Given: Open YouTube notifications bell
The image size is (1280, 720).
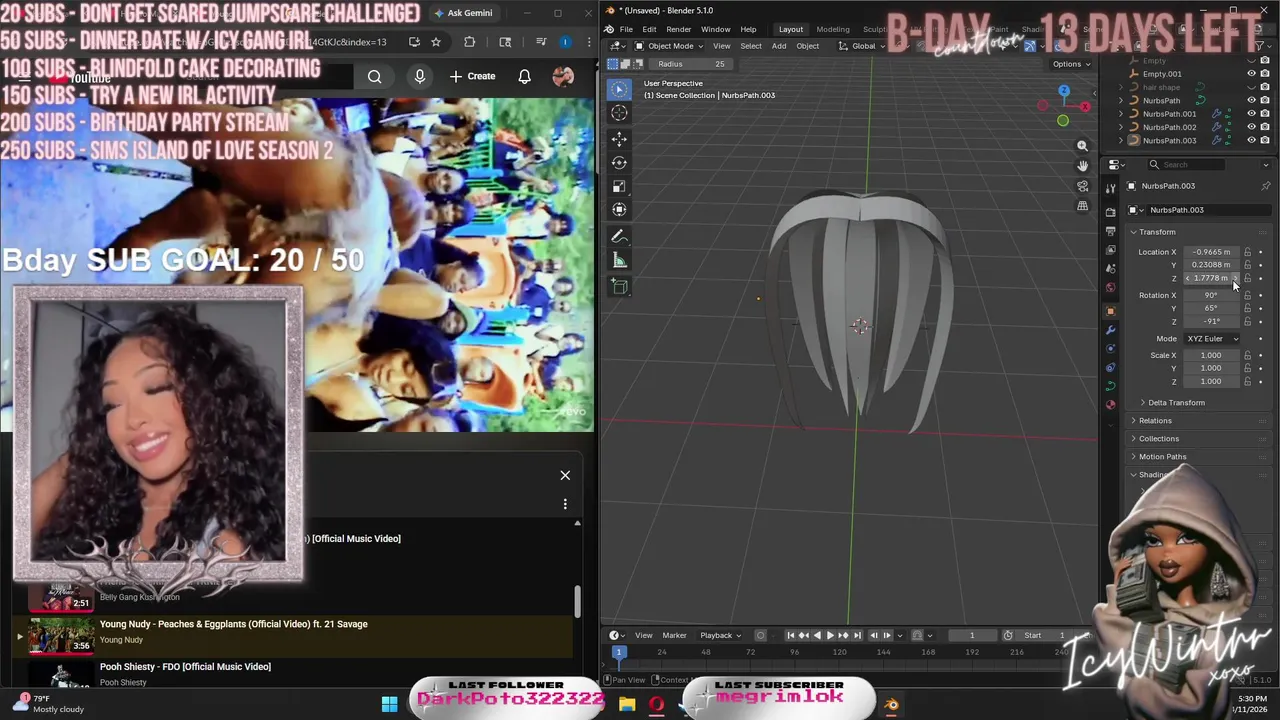Looking at the screenshot, I should point(524,76).
